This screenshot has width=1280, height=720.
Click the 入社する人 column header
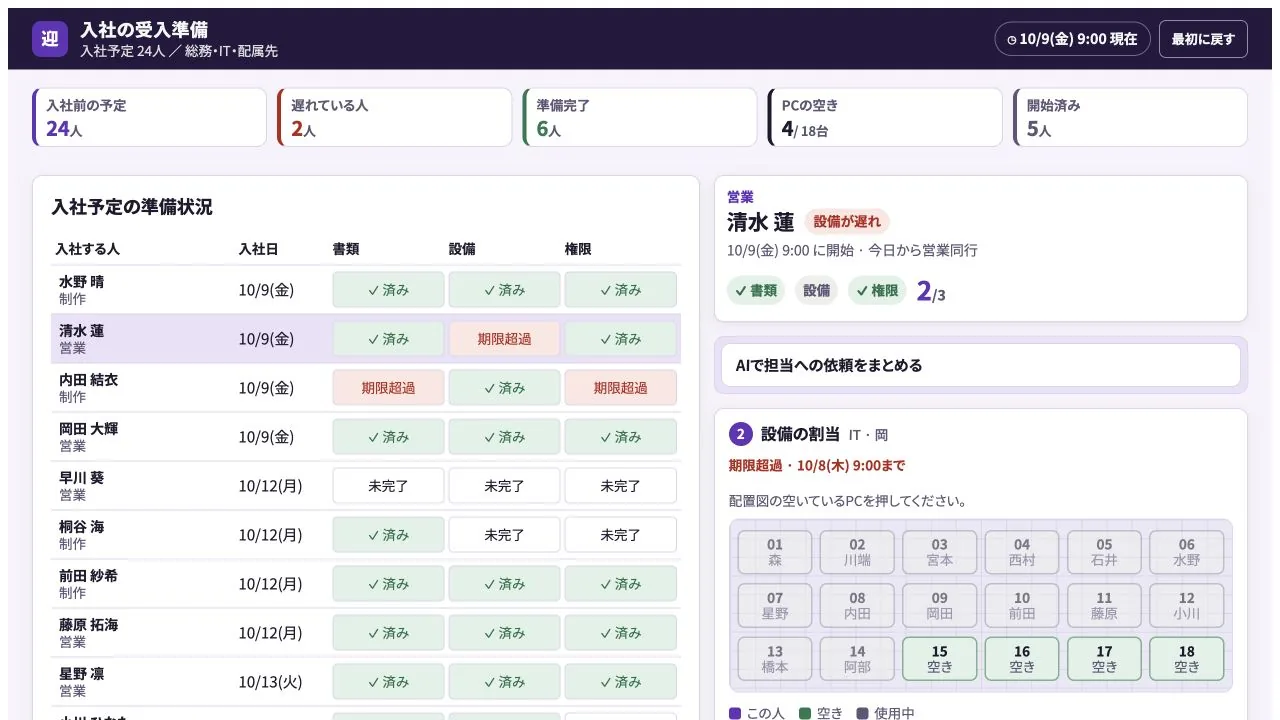88,249
